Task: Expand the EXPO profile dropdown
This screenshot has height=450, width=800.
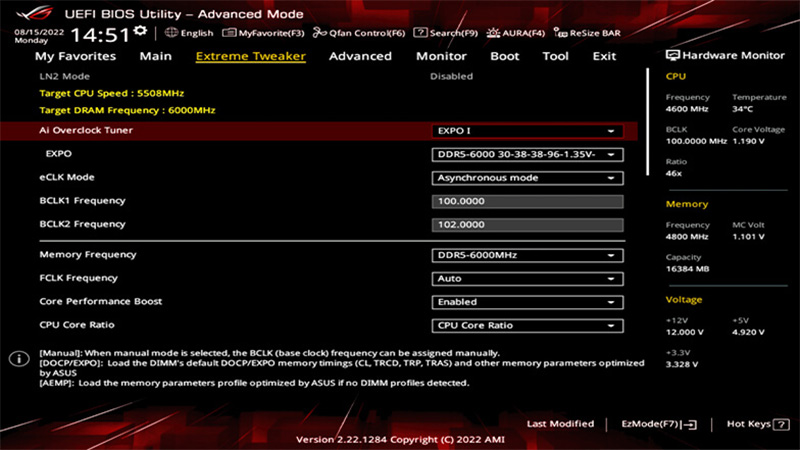Action: 527,155
